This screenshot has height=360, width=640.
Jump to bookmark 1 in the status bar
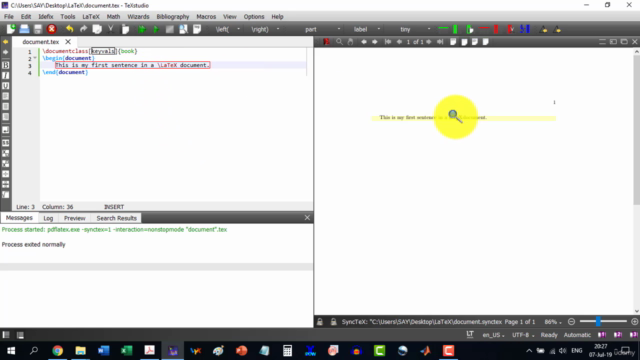coord(602,335)
